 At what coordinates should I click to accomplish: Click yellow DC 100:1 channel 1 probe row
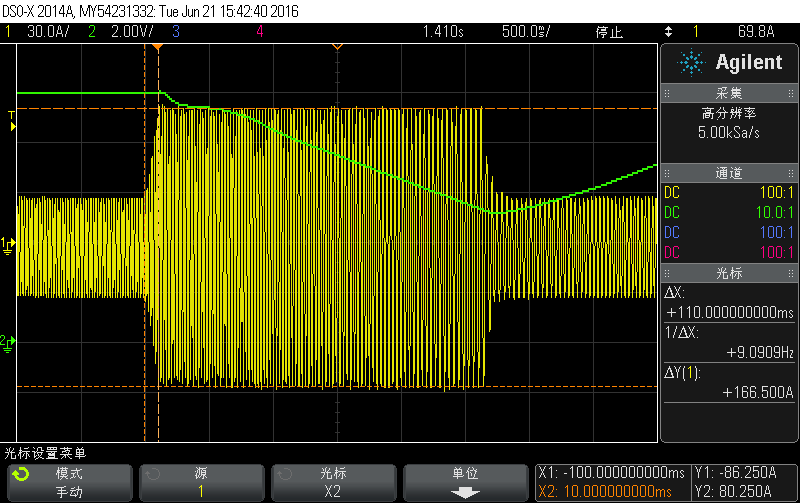[x=729, y=192]
